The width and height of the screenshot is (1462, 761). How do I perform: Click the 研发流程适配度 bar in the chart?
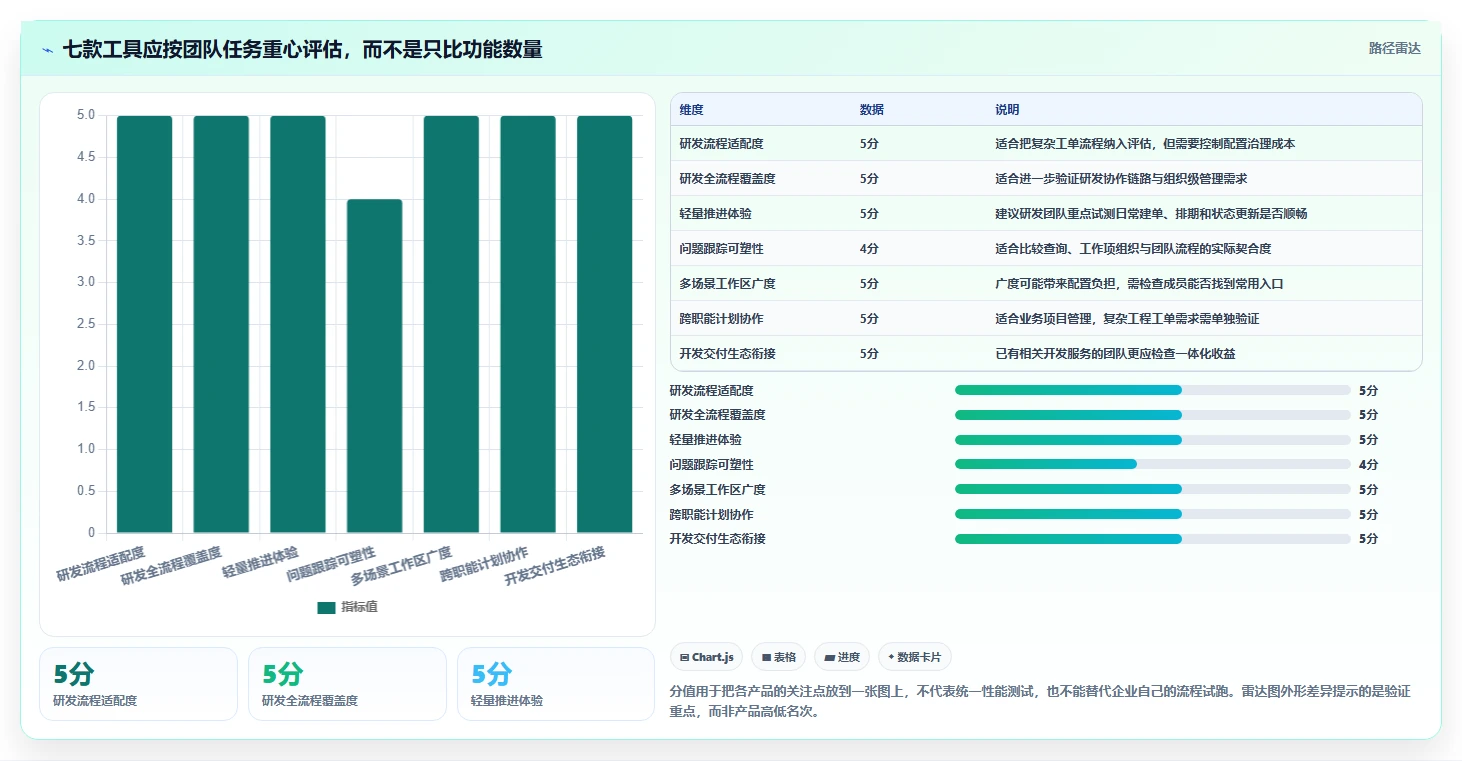(144, 324)
